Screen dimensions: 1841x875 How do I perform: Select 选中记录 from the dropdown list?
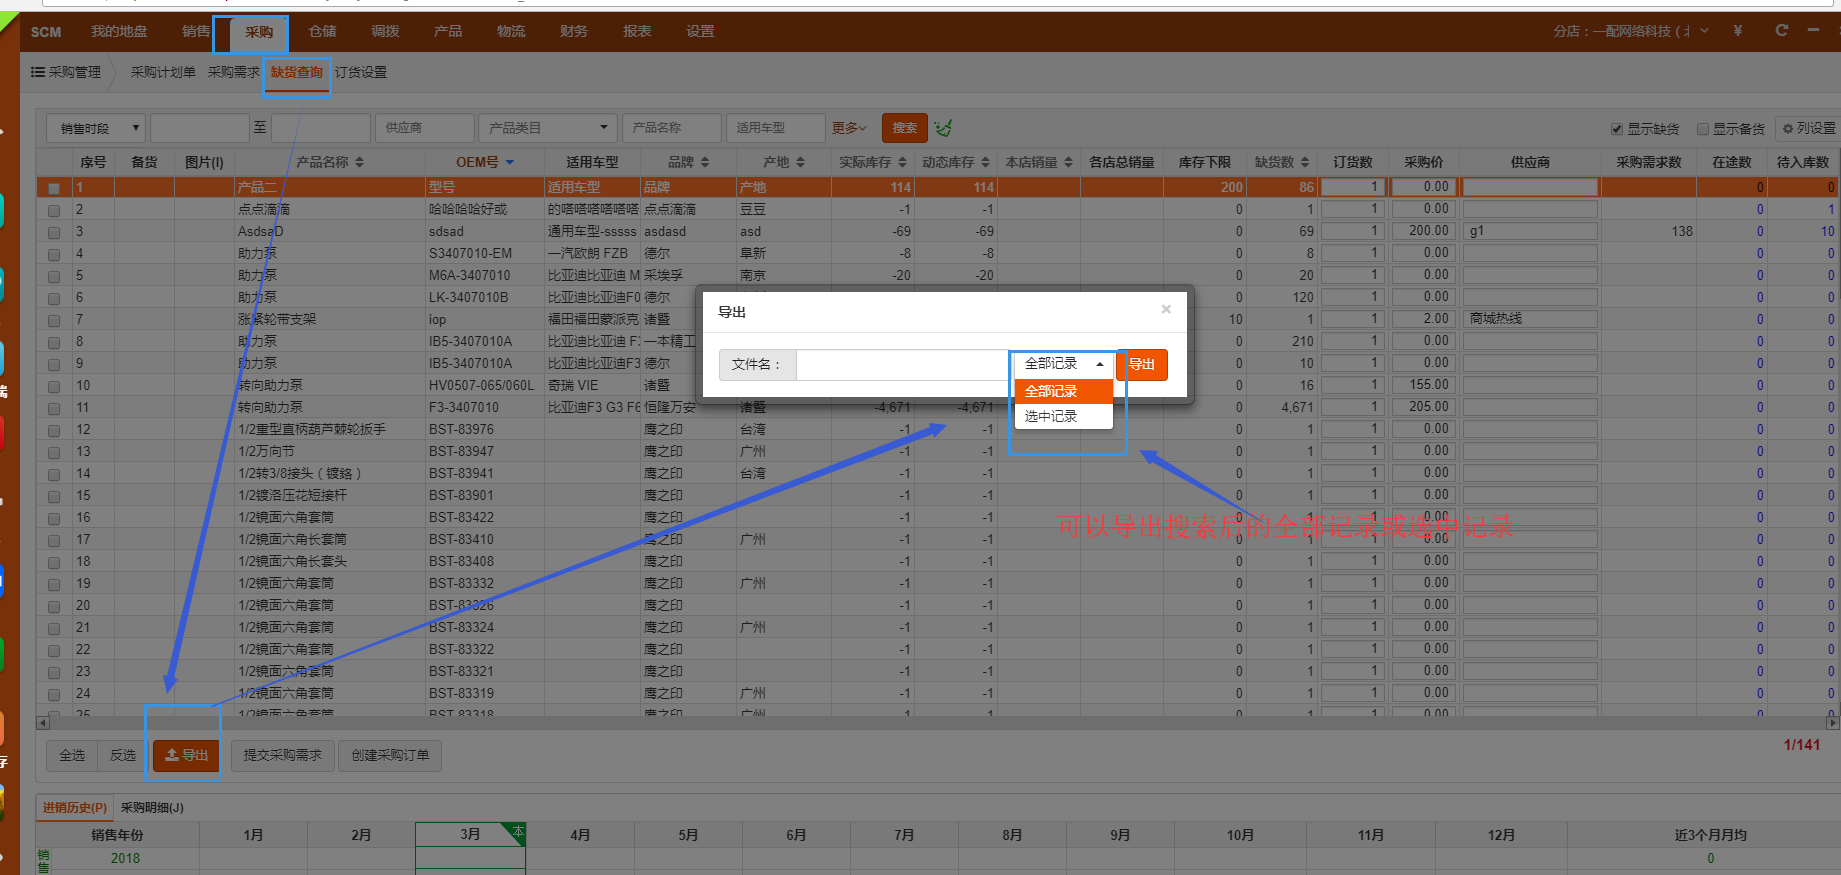tap(1051, 416)
